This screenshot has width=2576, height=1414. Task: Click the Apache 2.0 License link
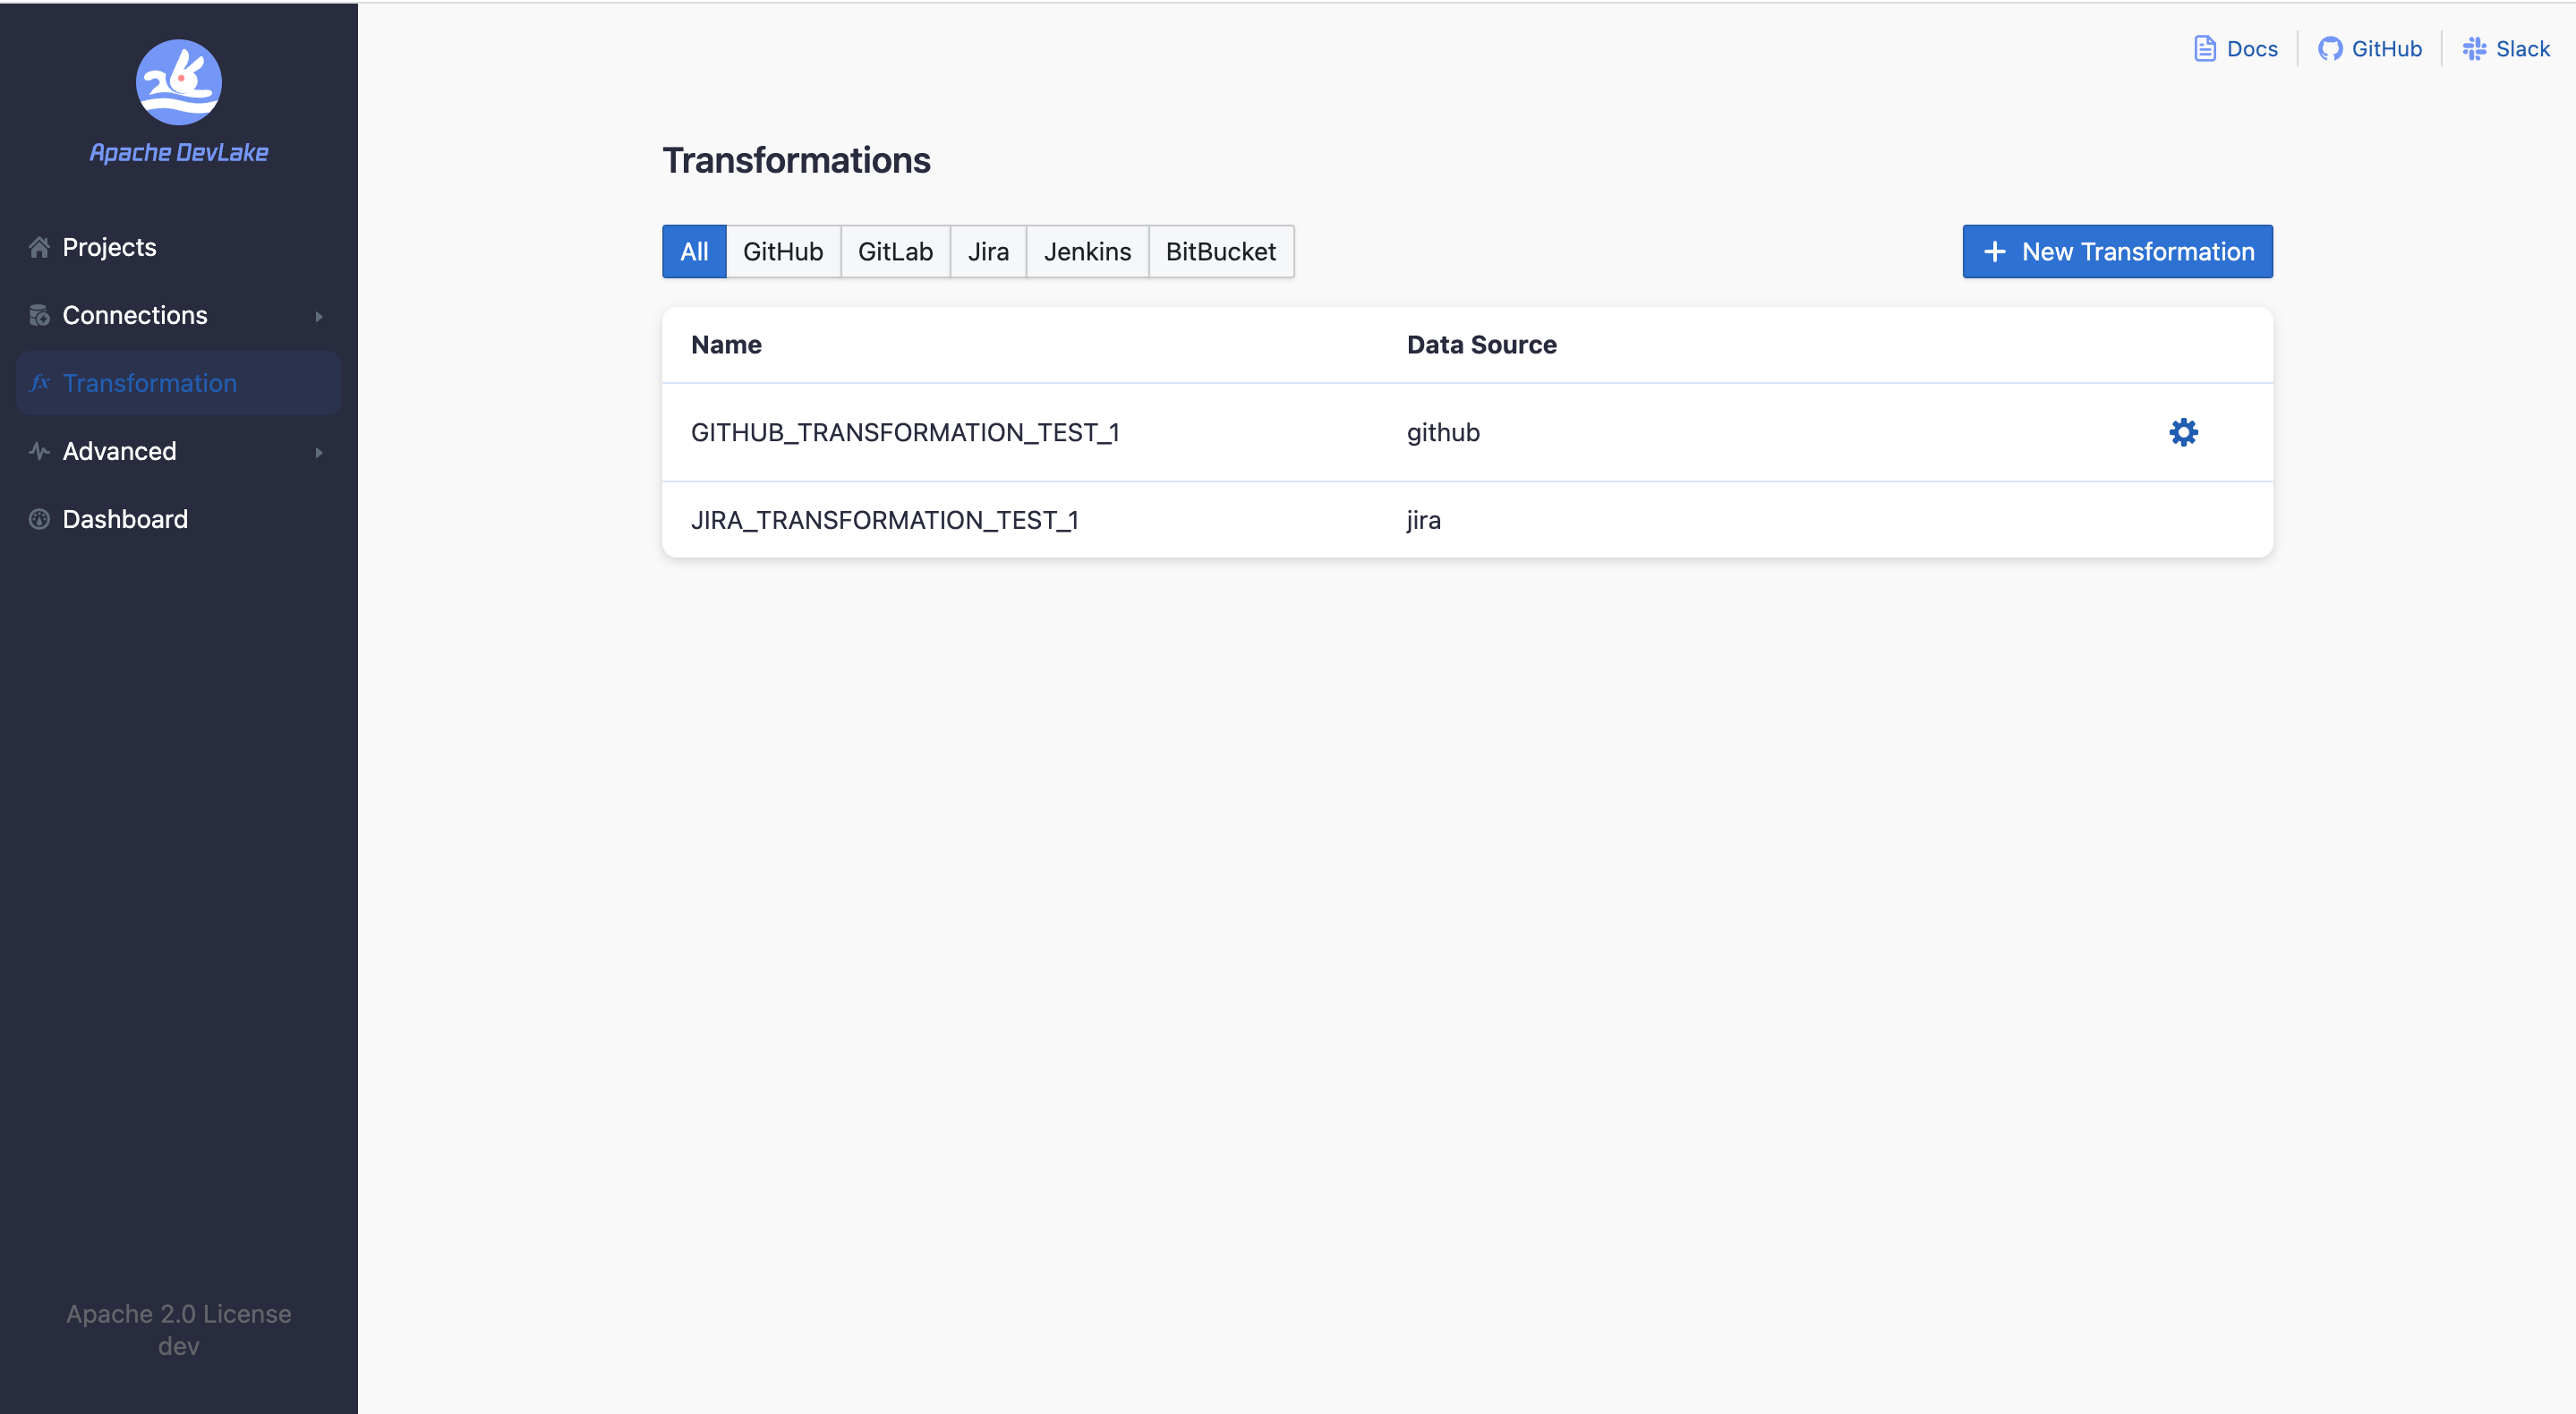click(x=178, y=1313)
